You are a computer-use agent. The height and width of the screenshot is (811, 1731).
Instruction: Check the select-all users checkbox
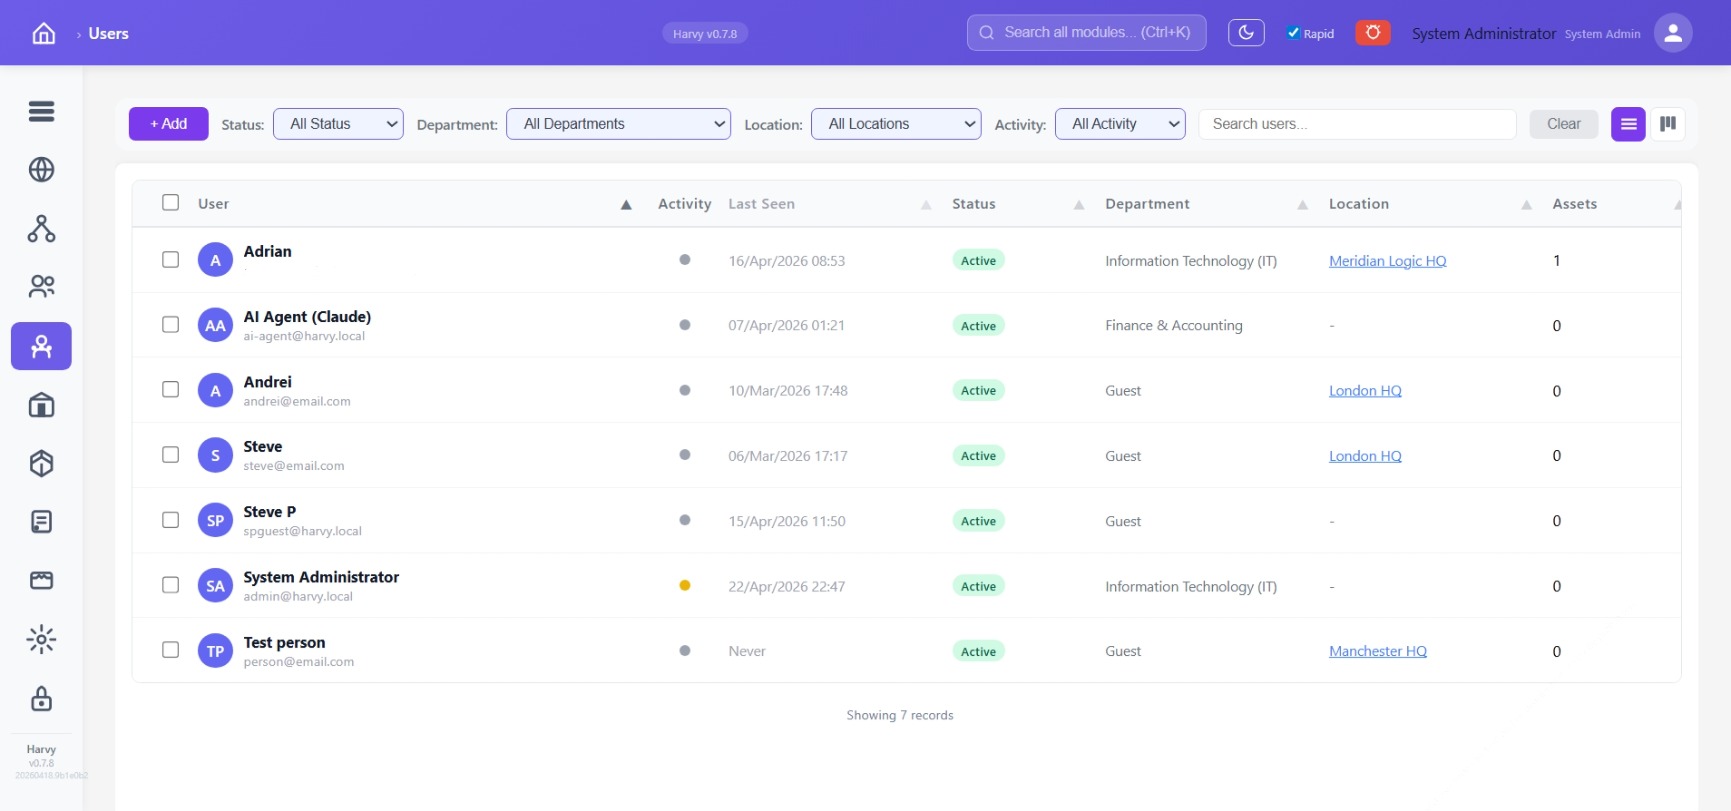[171, 203]
